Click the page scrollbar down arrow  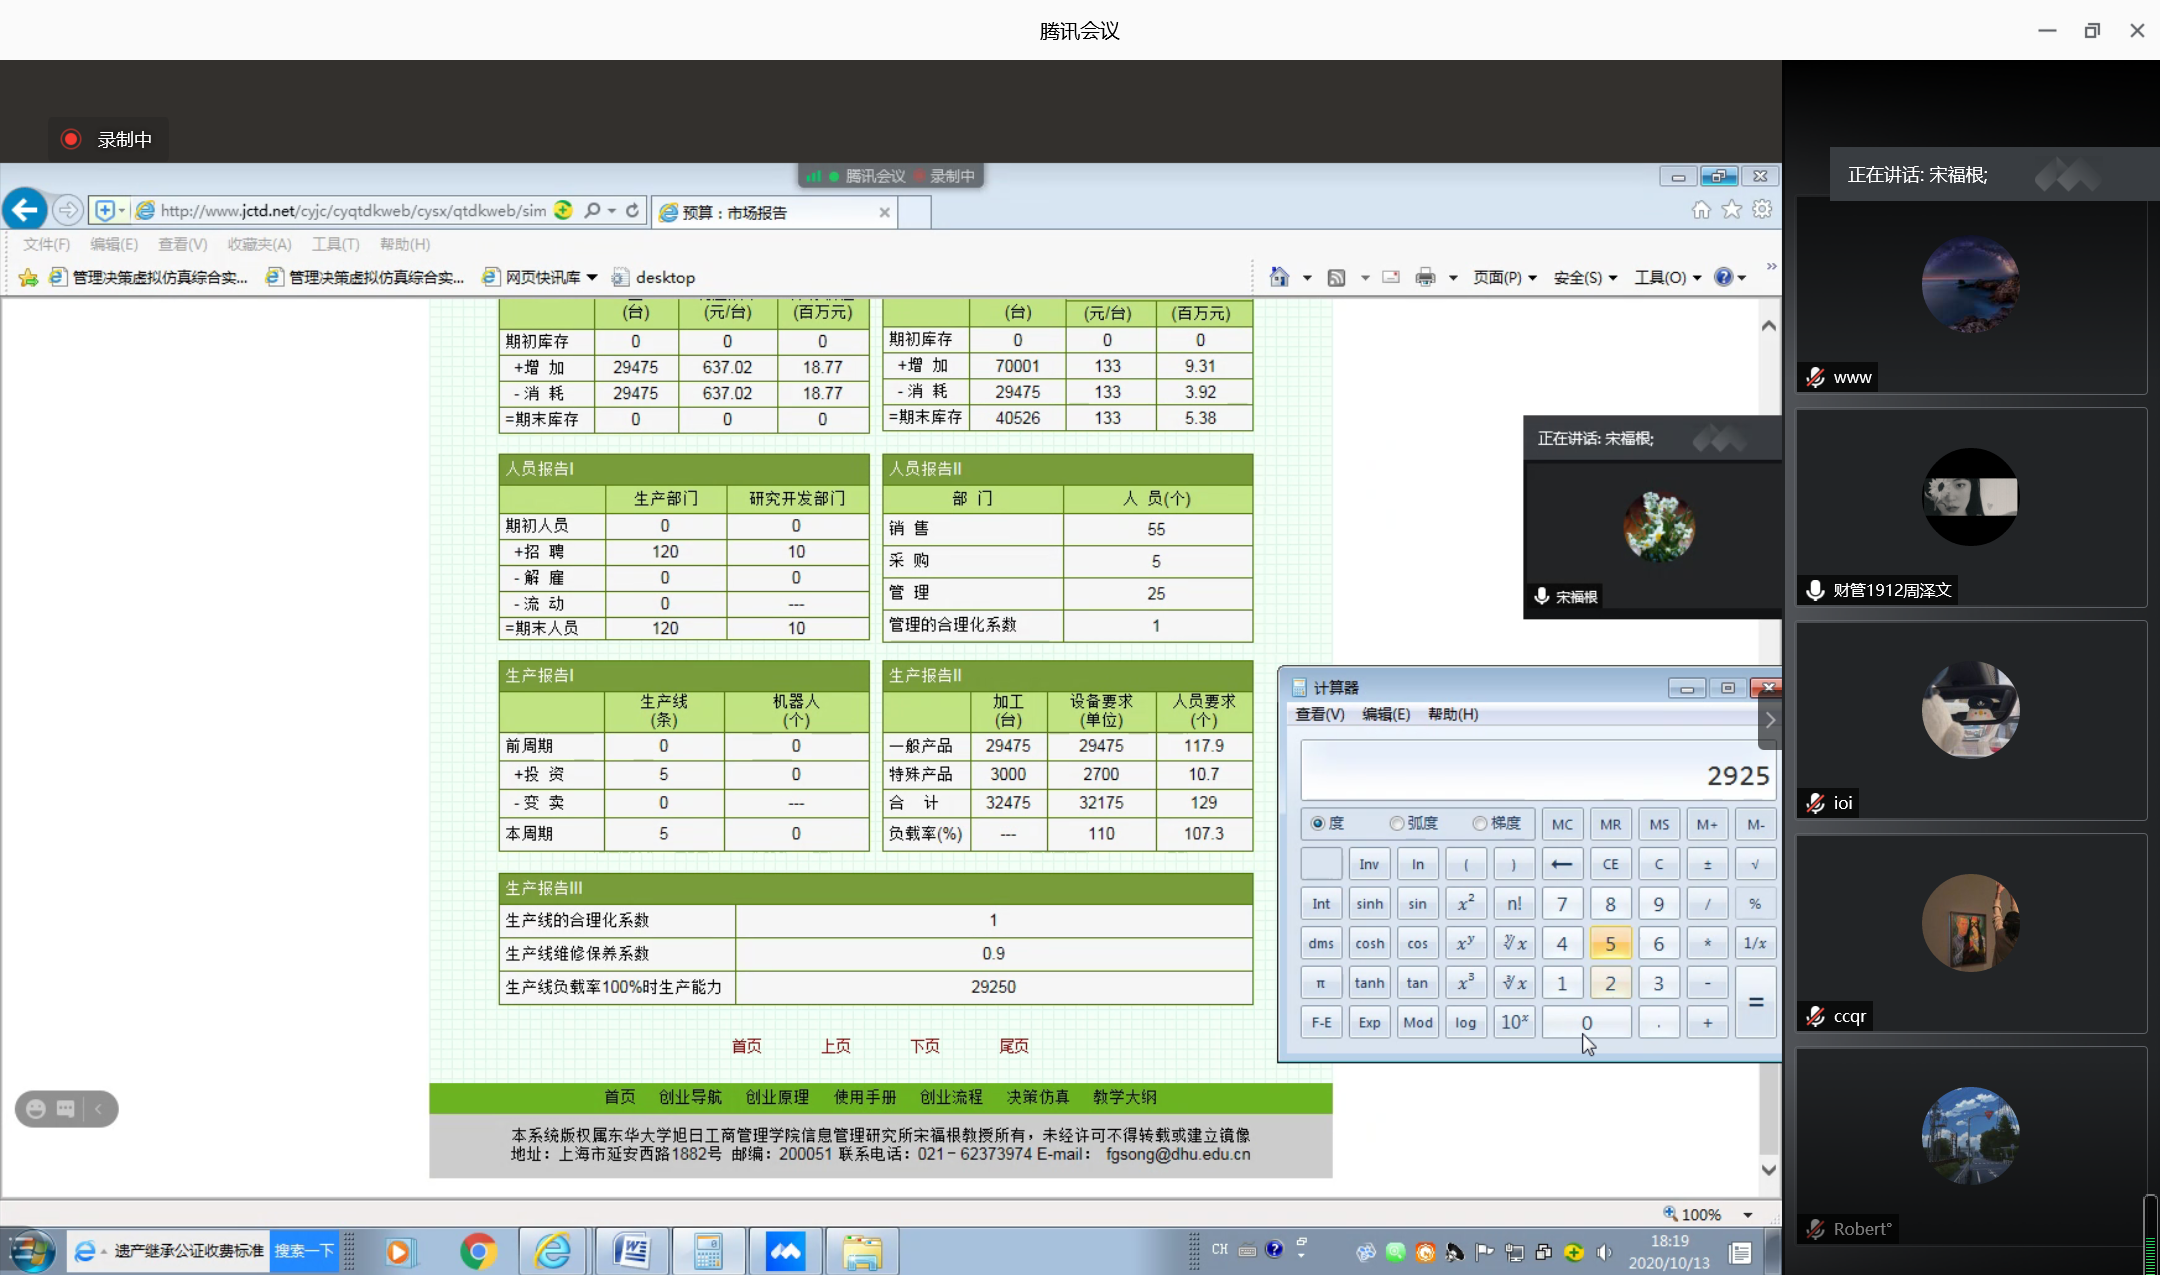[1768, 1169]
